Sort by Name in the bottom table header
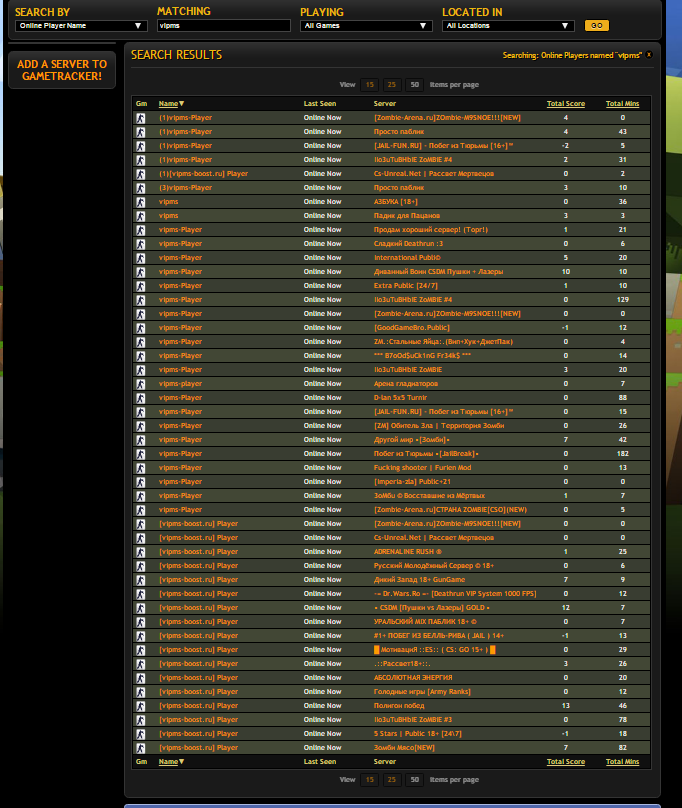 [171, 762]
